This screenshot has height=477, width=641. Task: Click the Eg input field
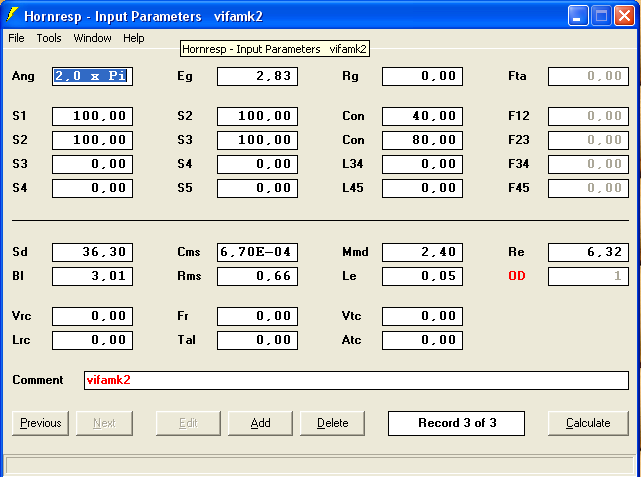(257, 76)
